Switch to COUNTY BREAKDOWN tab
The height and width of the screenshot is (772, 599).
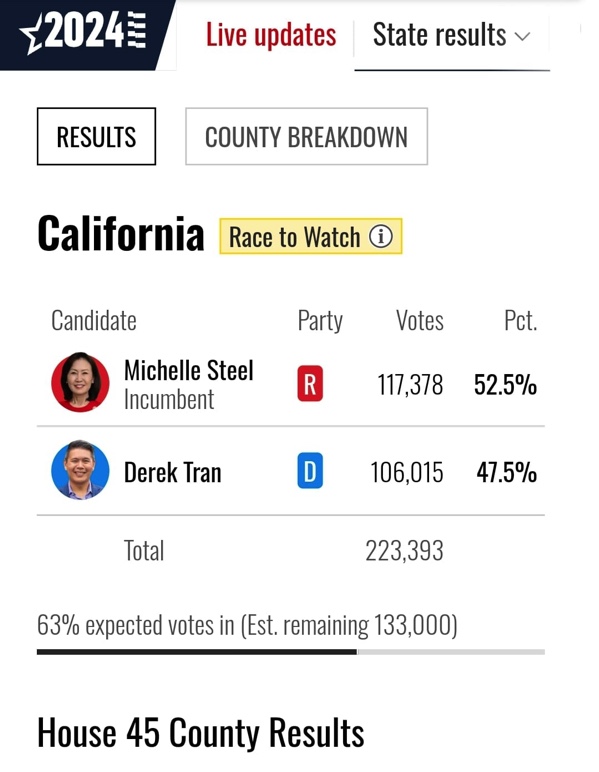pos(307,136)
